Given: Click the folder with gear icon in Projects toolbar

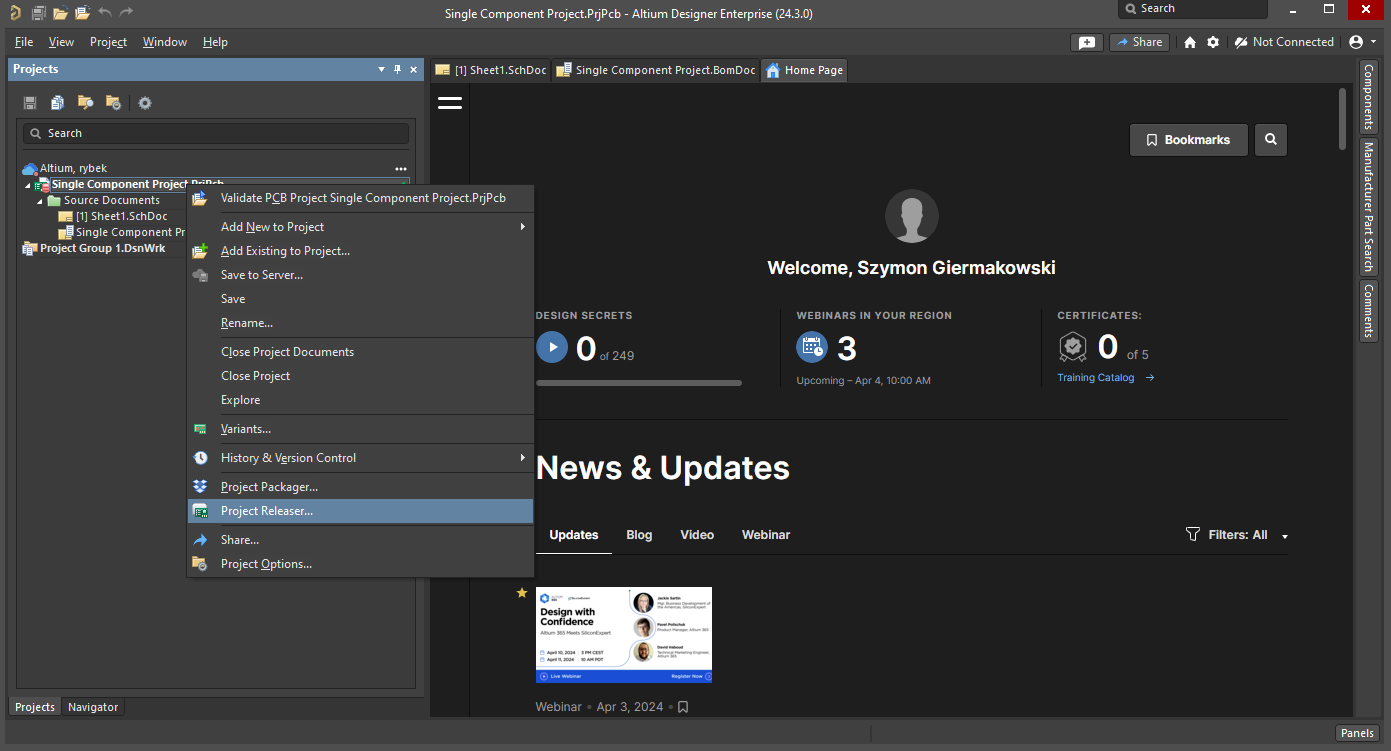Looking at the screenshot, I should [x=113, y=103].
